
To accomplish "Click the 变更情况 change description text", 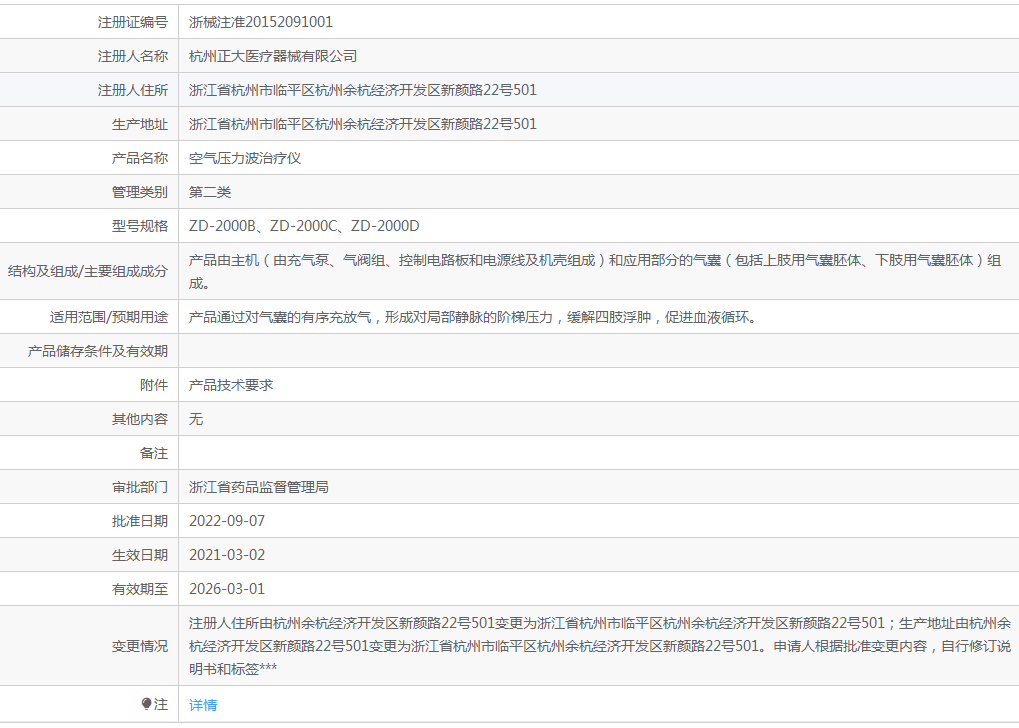I will (600, 646).
